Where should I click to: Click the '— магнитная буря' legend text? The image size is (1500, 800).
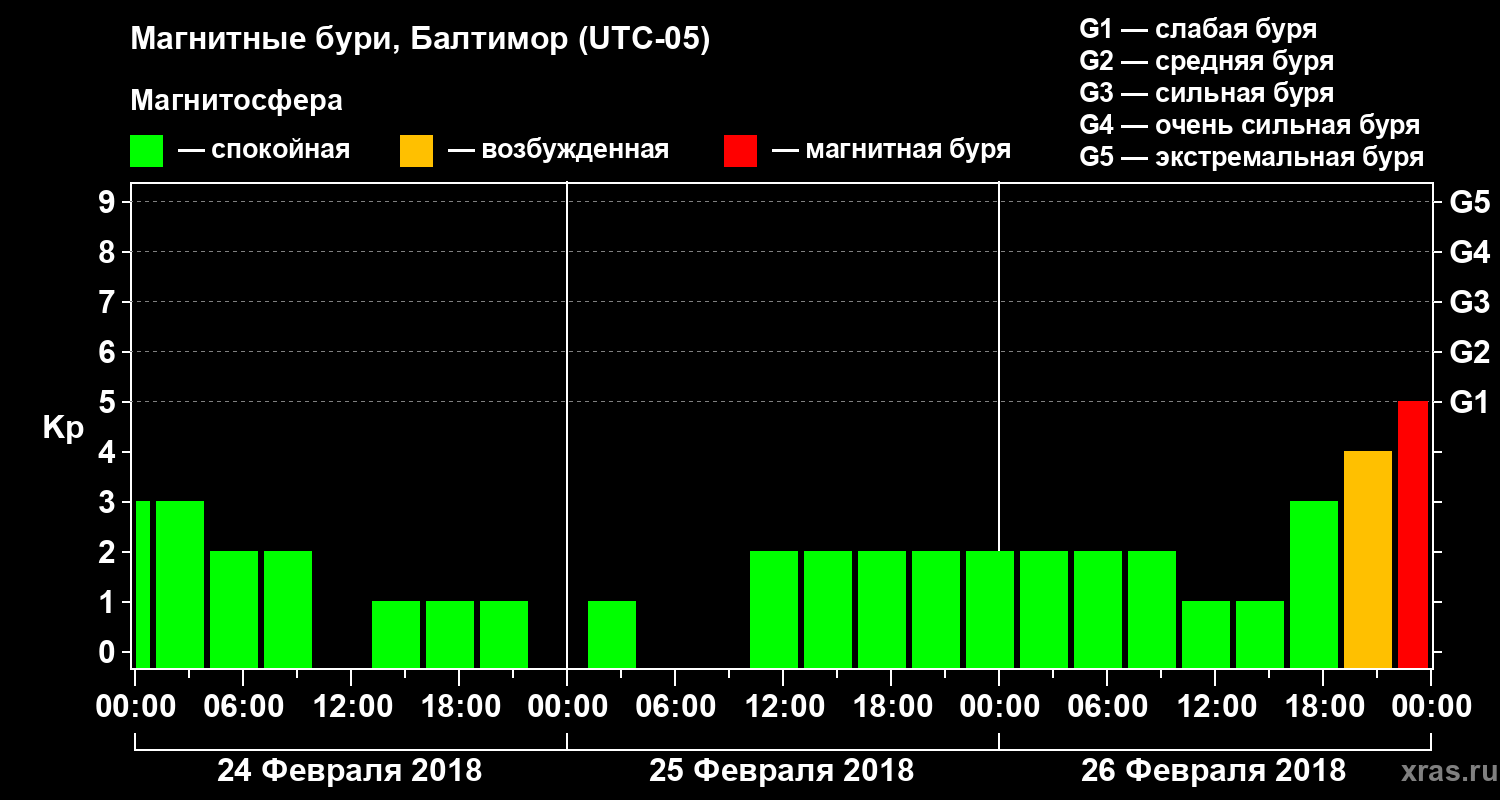(892, 151)
